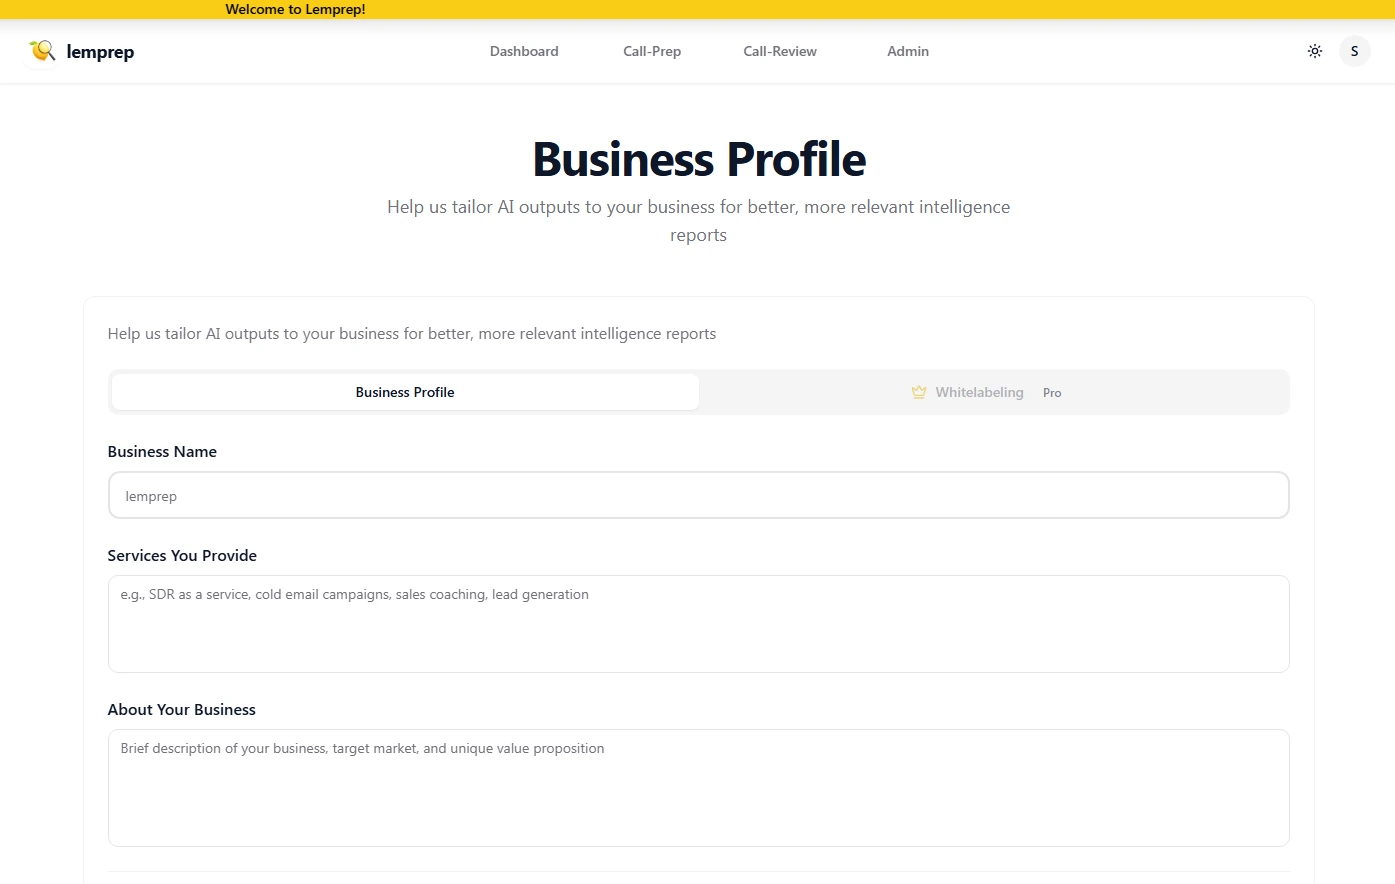The image size is (1395, 884).
Task: Click the Welcome to Lemprep banner
Action: click(296, 9)
